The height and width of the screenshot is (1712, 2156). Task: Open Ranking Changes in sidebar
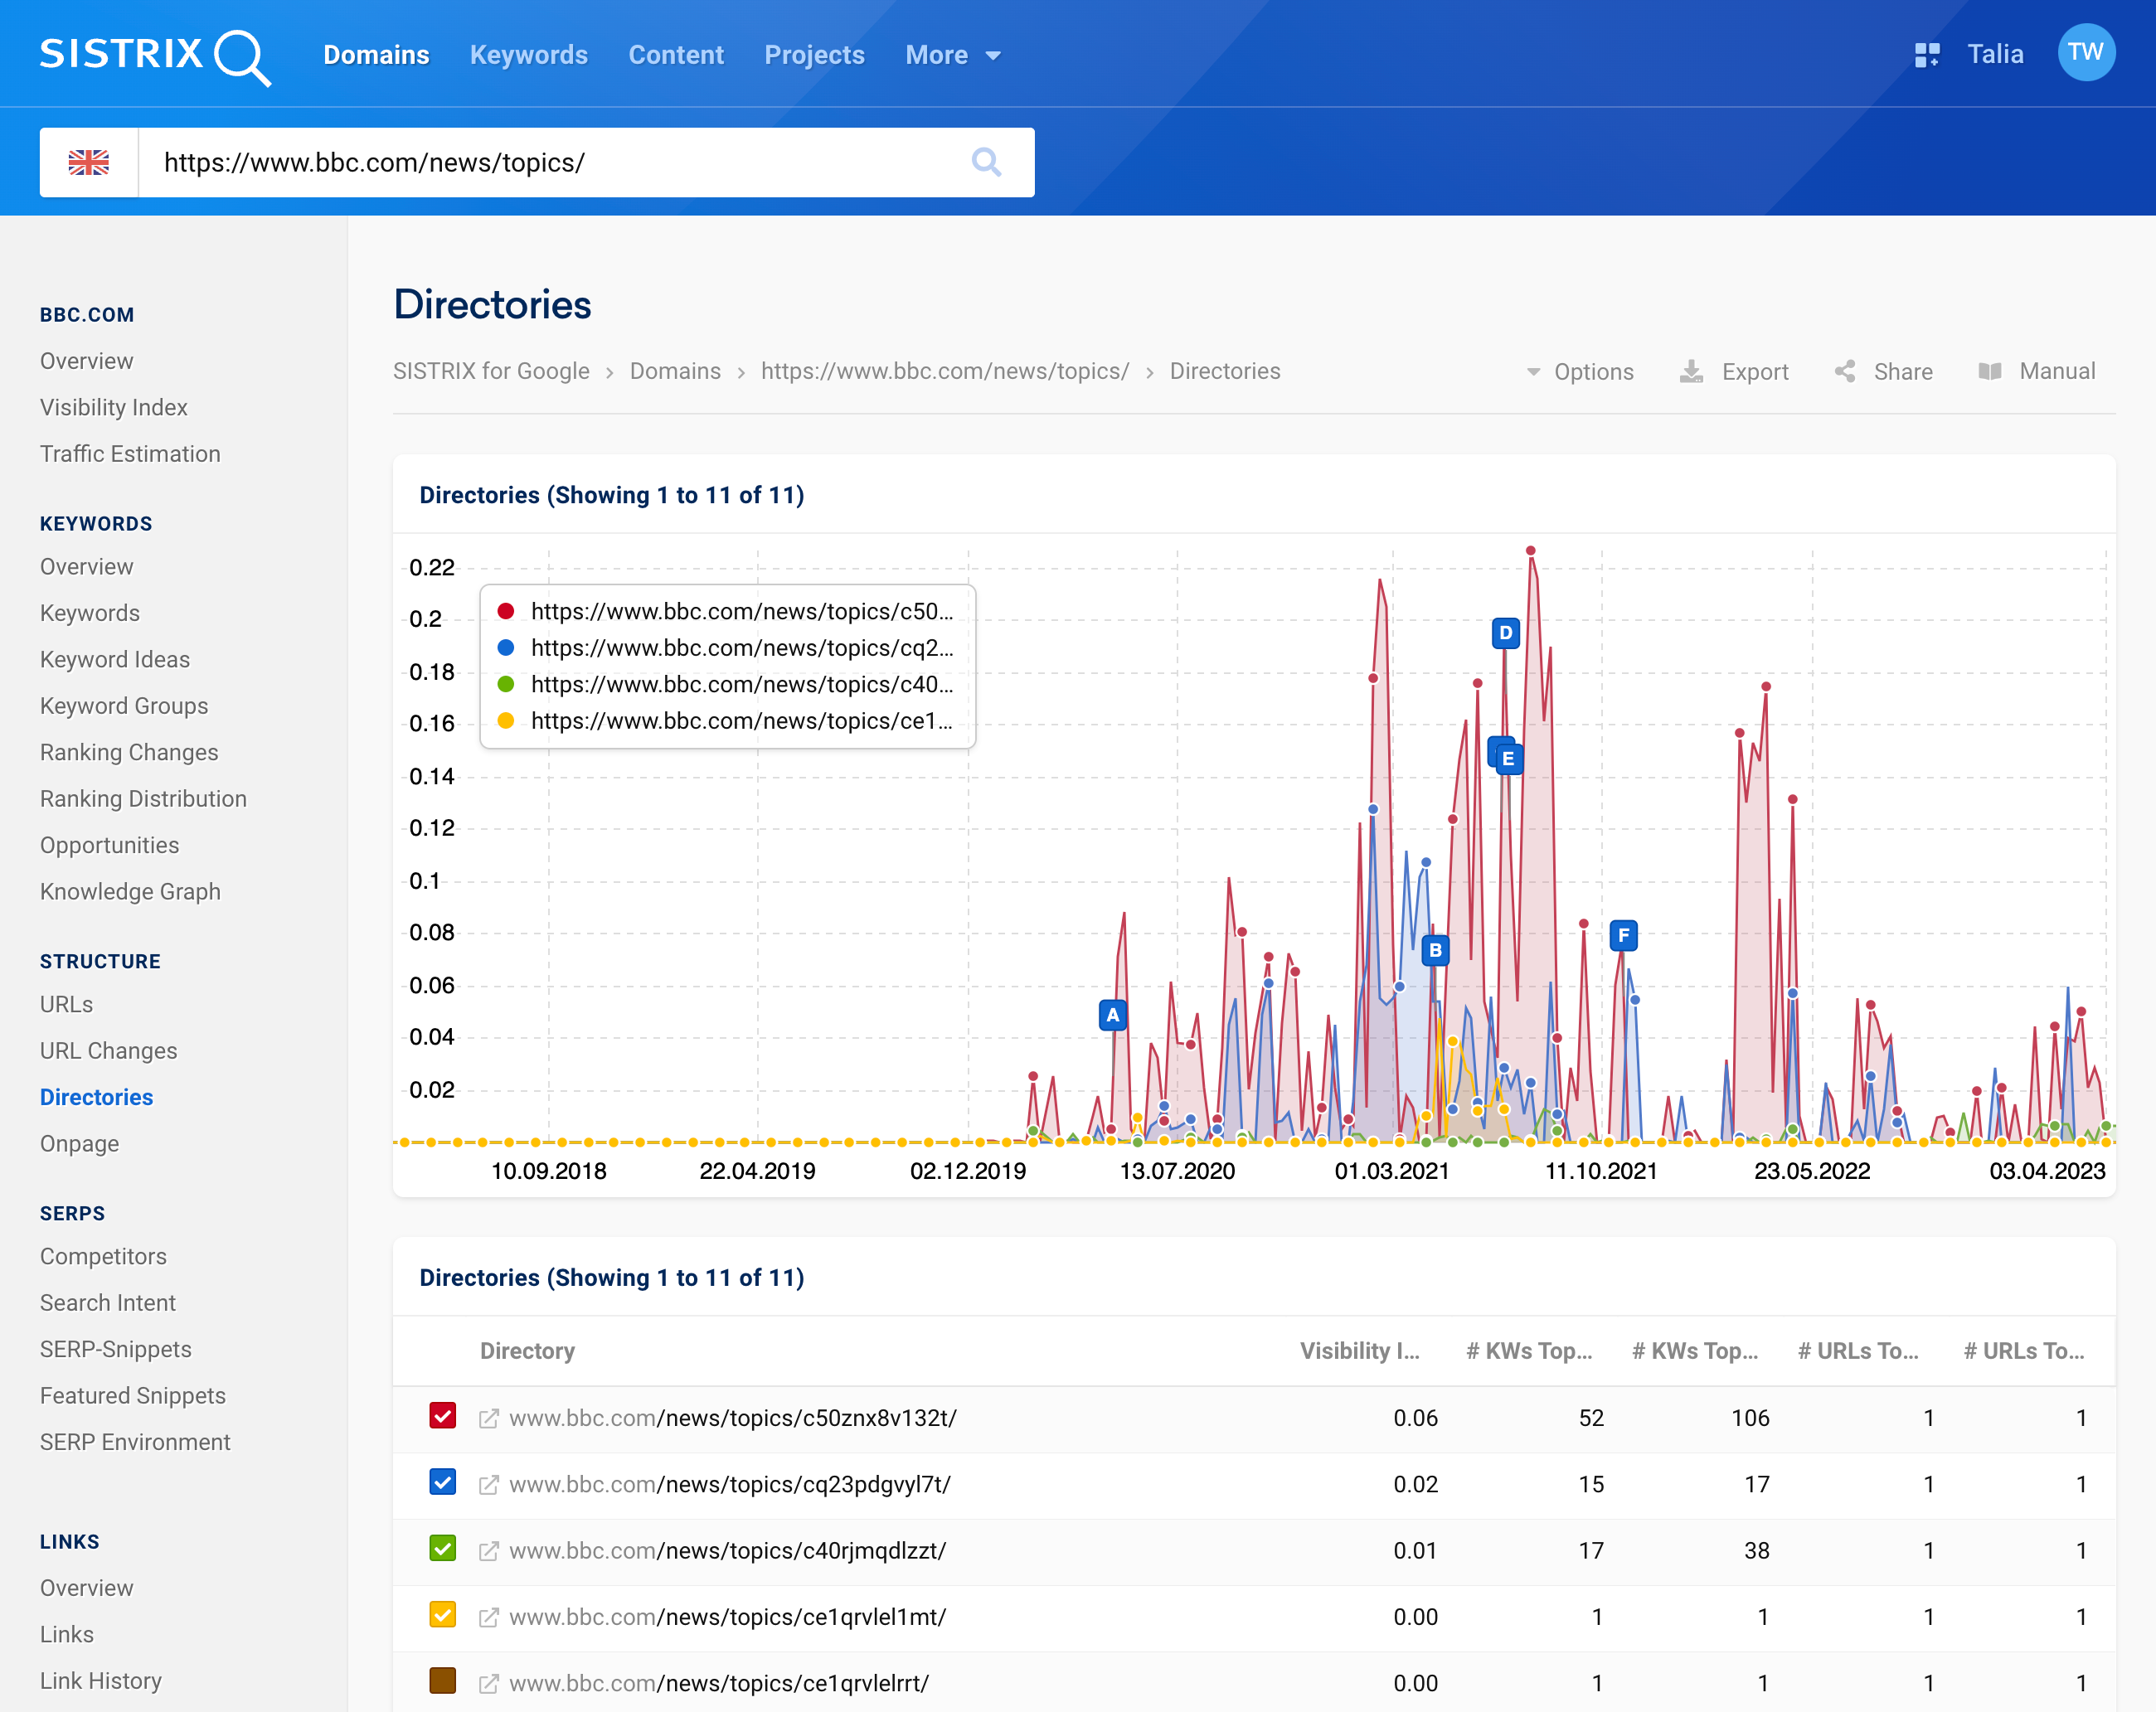129,752
